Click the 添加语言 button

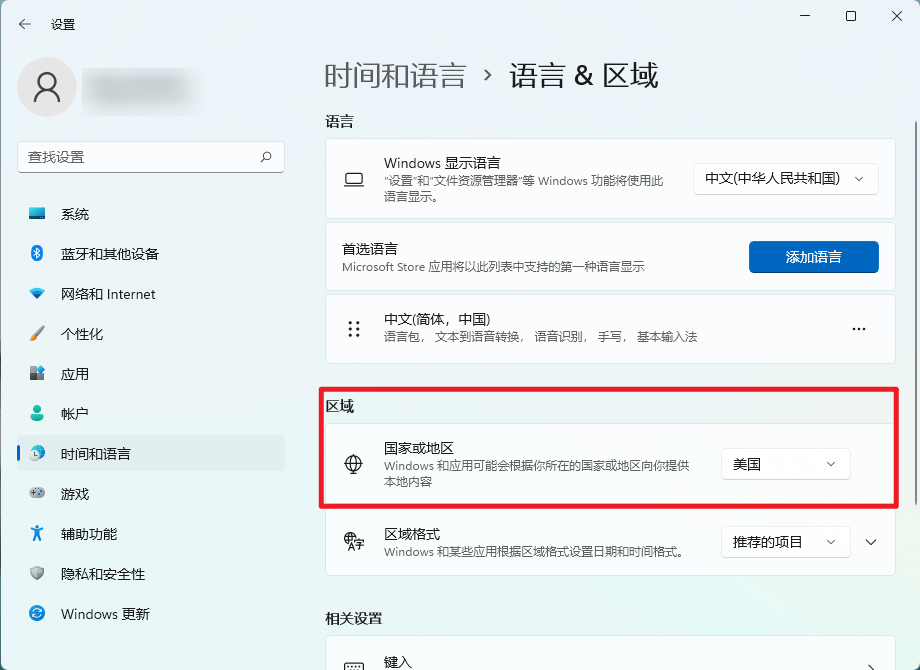pyautogui.click(x=813, y=257)
